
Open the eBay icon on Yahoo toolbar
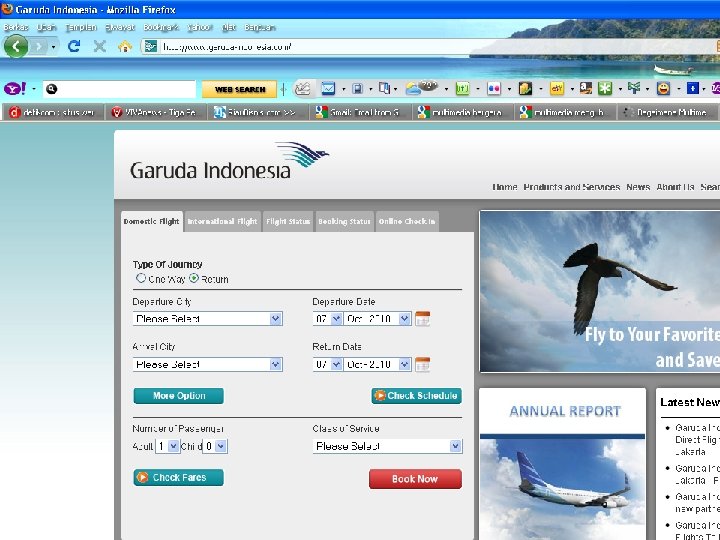coord(557,89)
